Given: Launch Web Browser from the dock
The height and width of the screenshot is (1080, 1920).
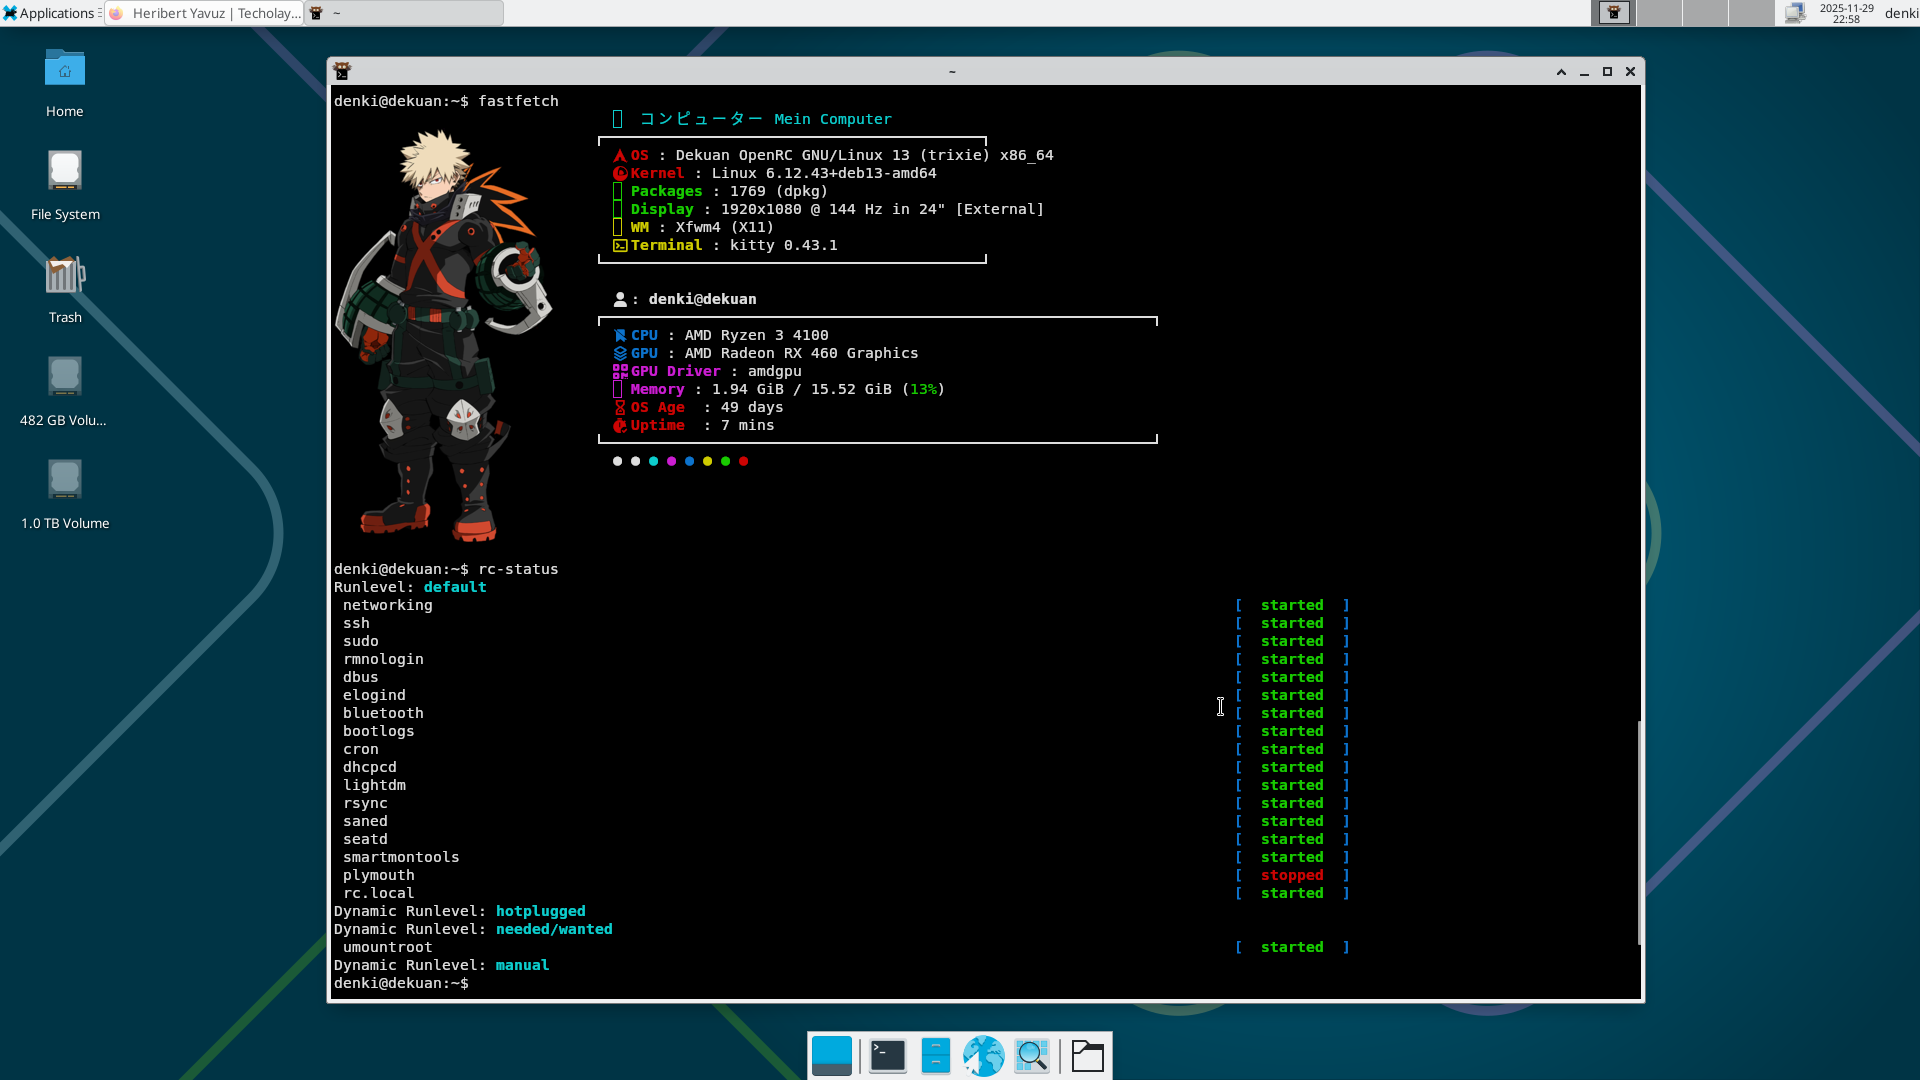Looking at the screenshot, I should click(983, 1056).
